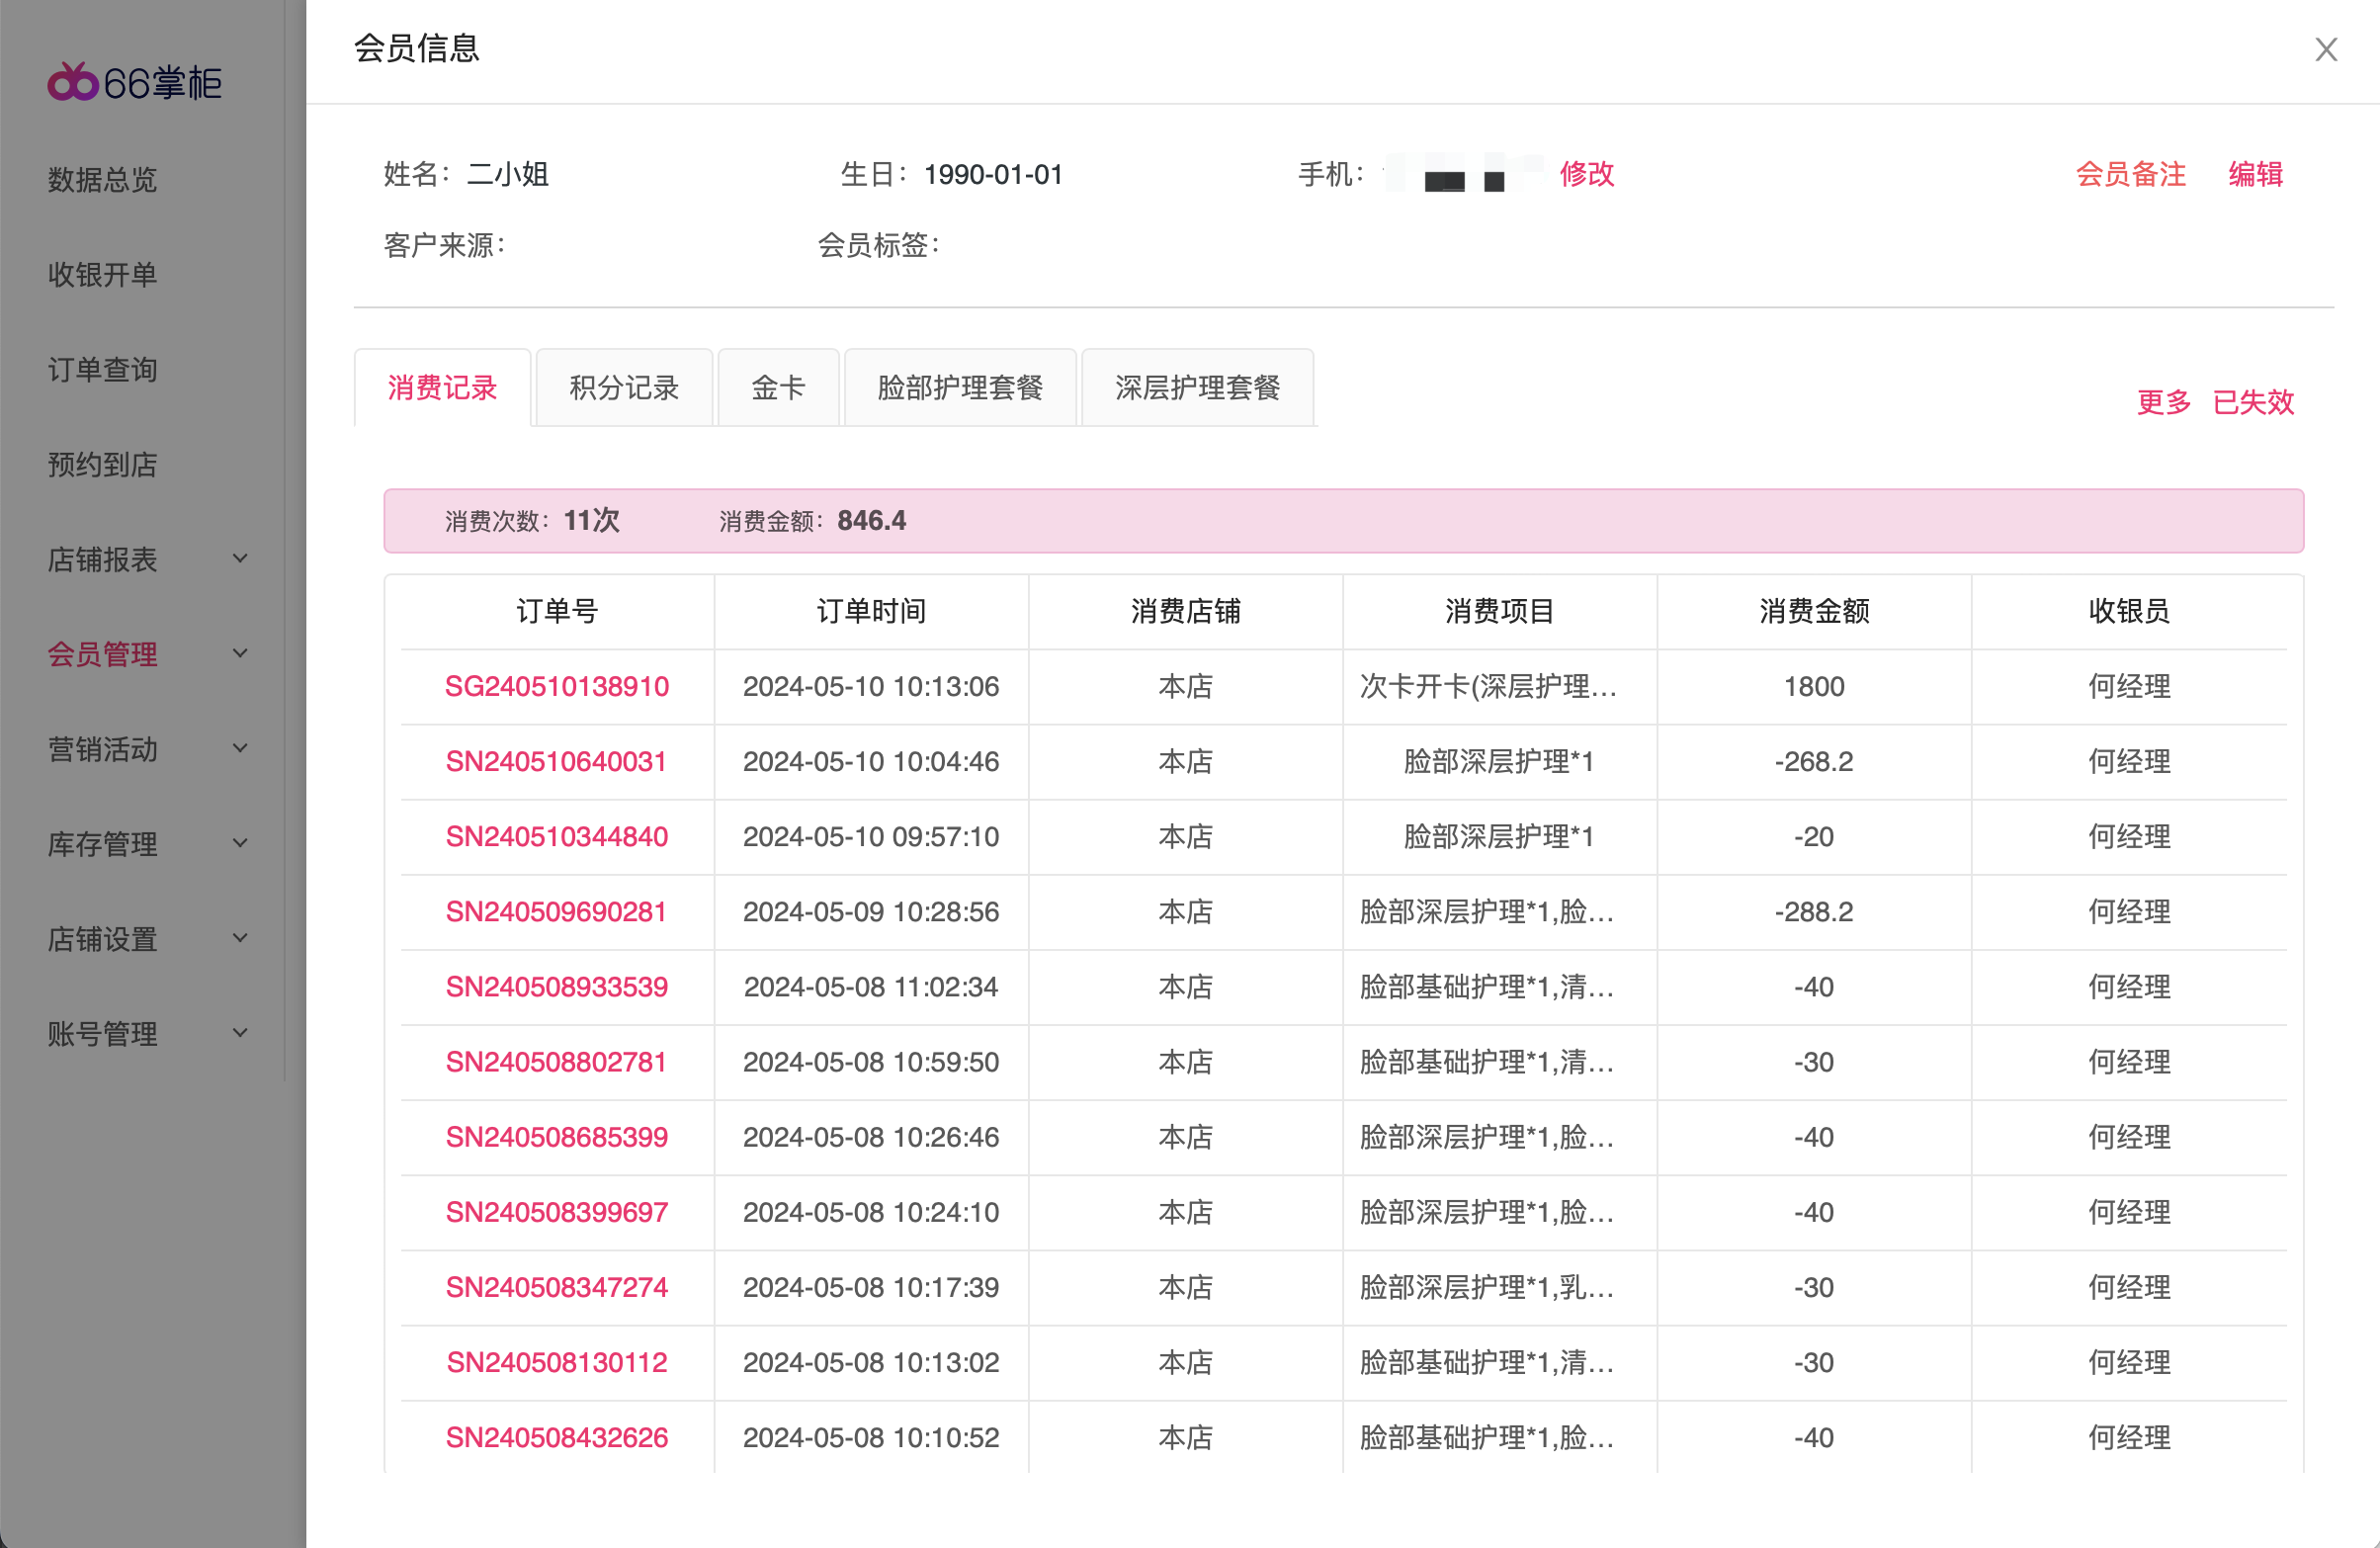2380x1548 pixels.
Task: Open the 深层护理套餐 tab
Action: pyautogui.click(x=1197, y=388)
